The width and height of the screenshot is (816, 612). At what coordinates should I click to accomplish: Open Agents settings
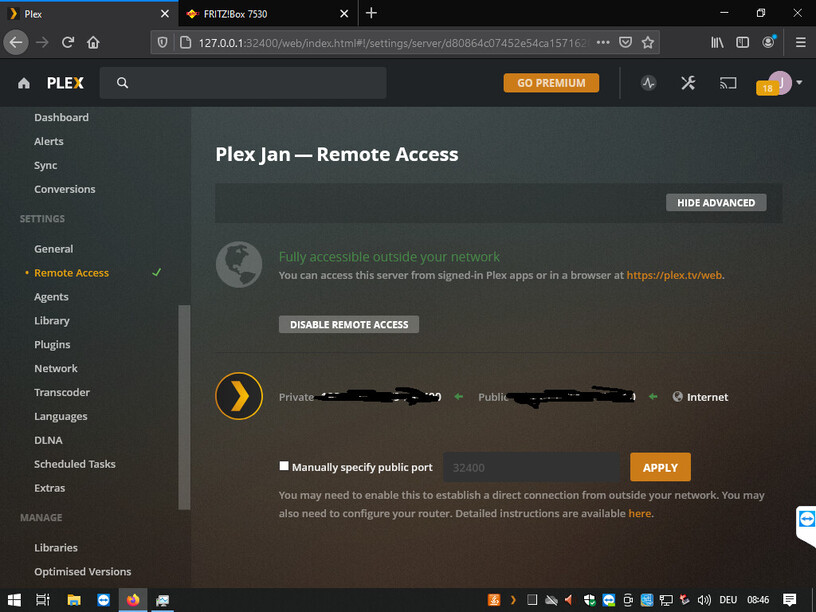coord(51,297)
